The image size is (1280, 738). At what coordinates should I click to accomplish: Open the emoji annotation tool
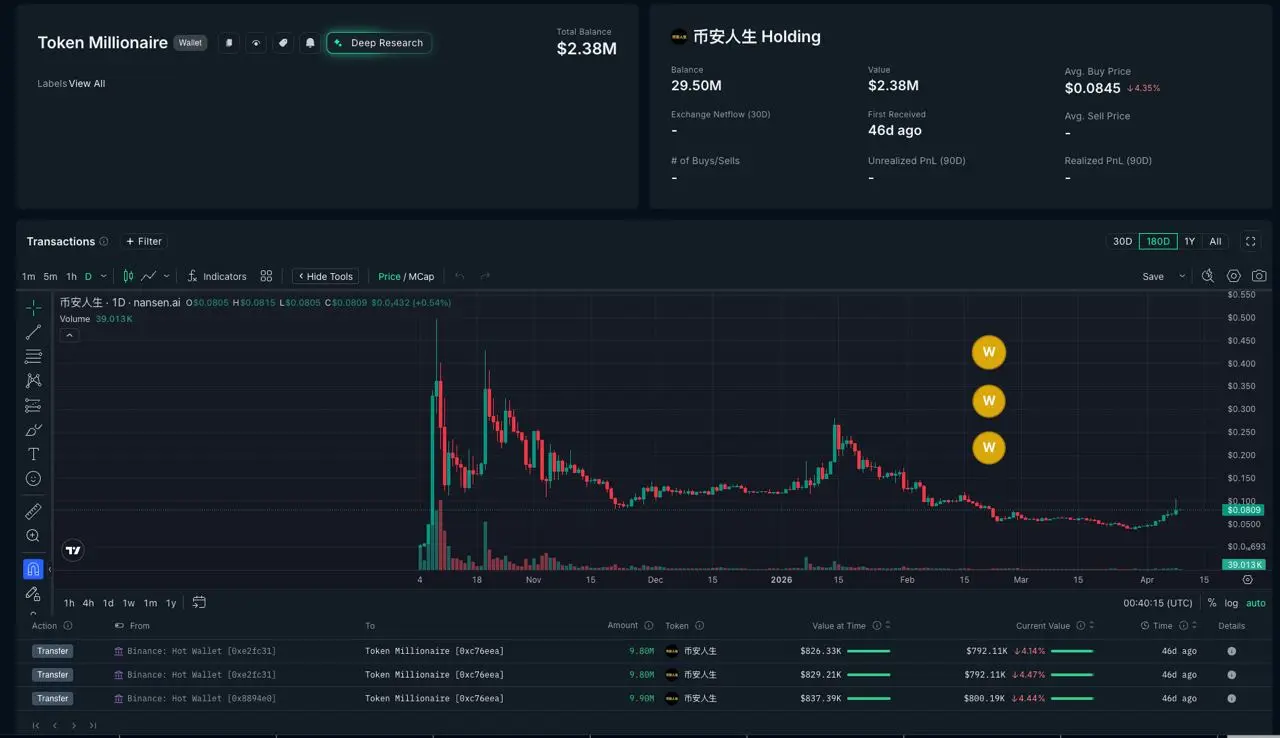point(33,478)
